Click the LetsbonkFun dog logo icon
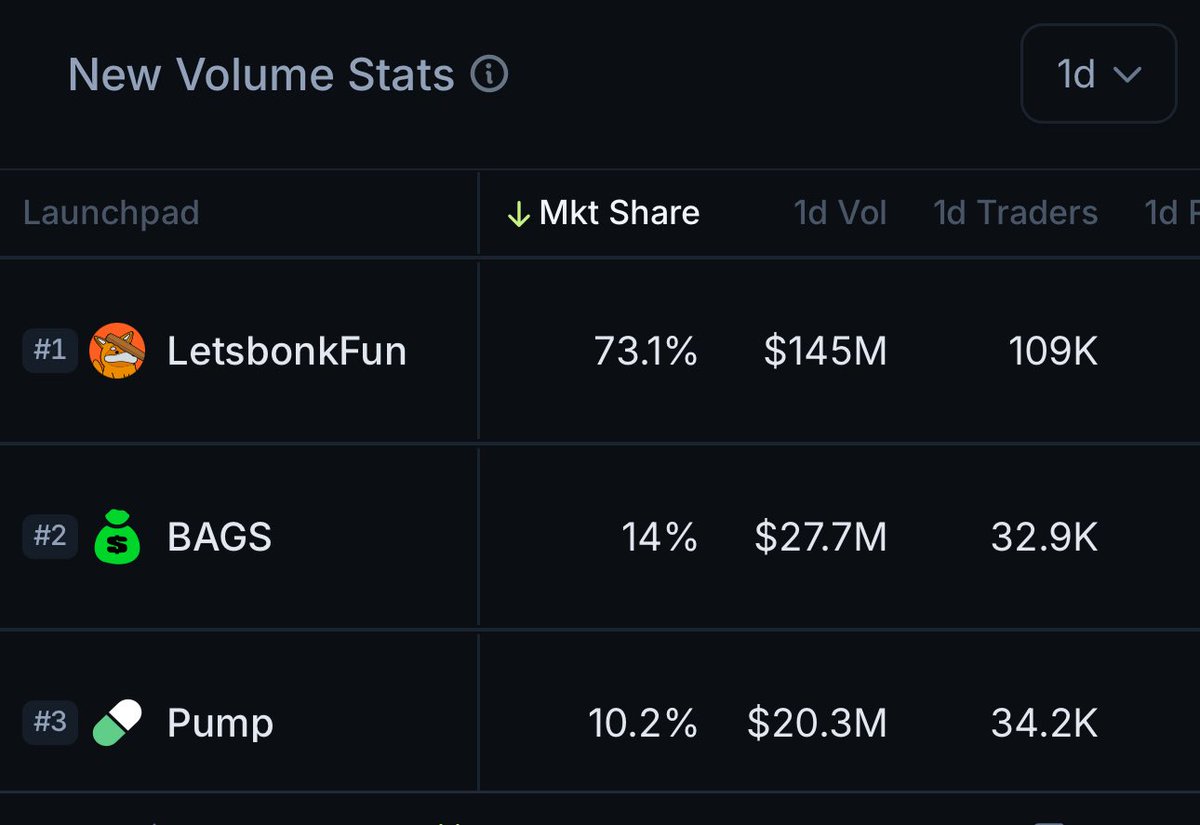Screen dimensions: 1200x825 tap(117, 351)
